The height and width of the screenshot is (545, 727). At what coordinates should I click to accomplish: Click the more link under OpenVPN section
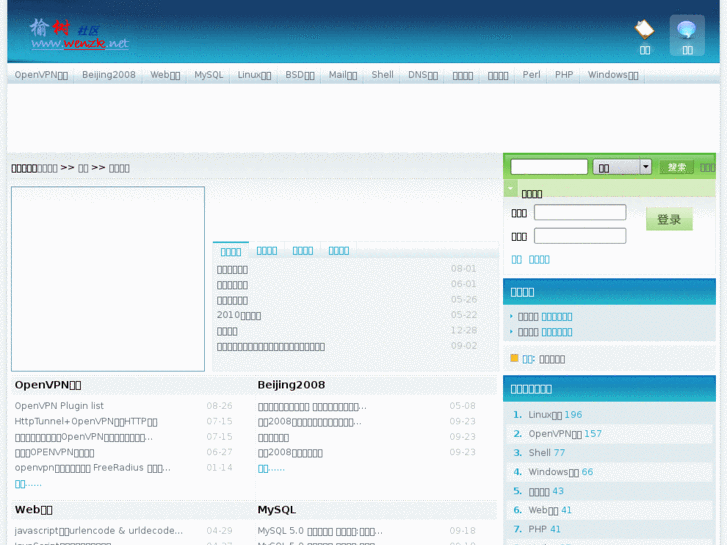click(28, 484)
